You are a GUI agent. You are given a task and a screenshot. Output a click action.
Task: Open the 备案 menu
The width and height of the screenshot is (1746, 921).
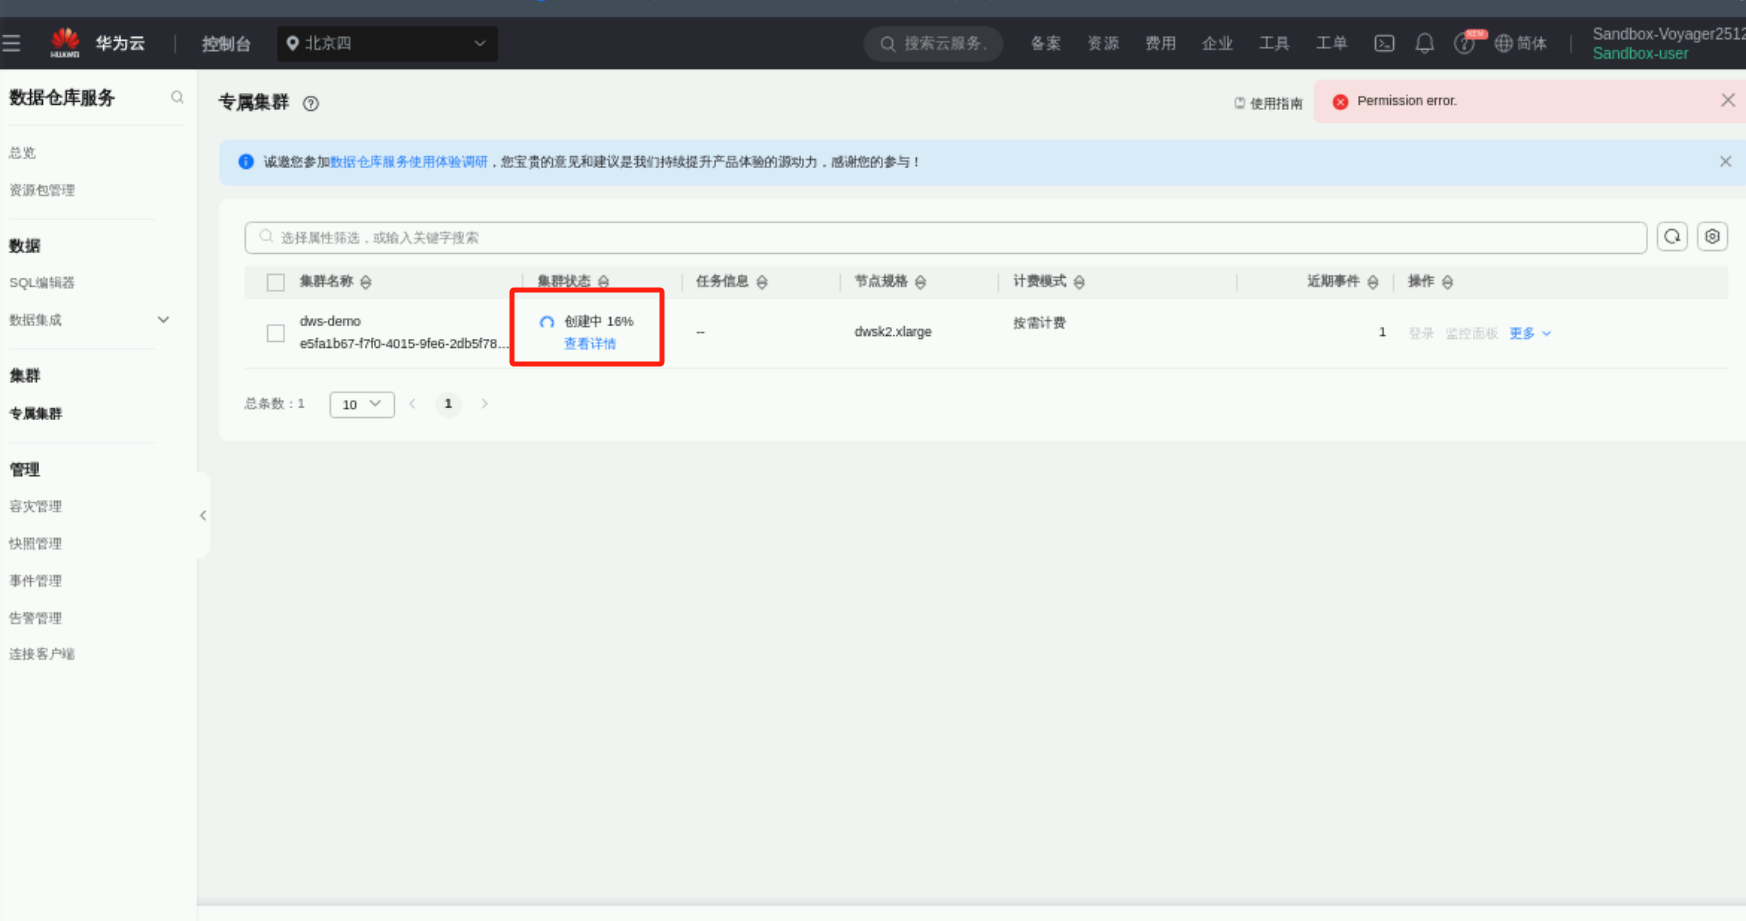(1045, 43)
